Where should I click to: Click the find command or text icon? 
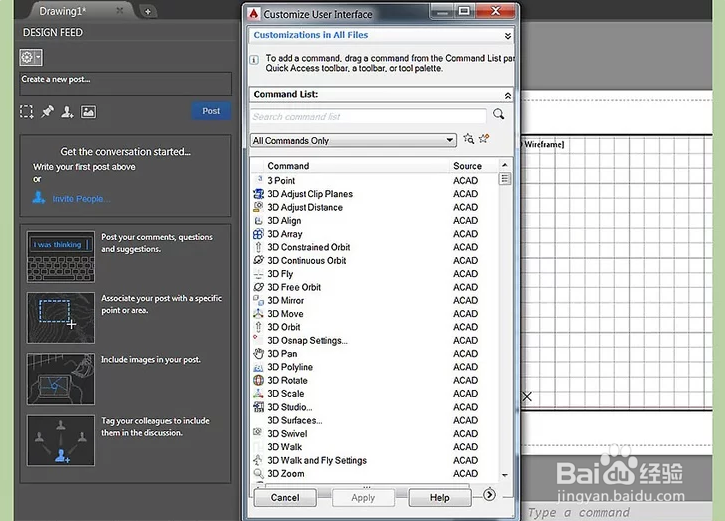468,138
